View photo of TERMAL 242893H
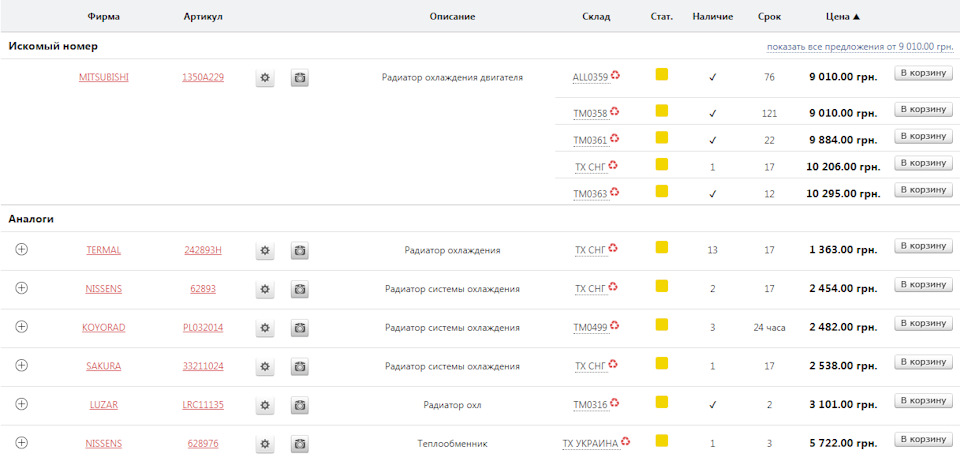Screen dimensions: 960x465 (299, 250)
